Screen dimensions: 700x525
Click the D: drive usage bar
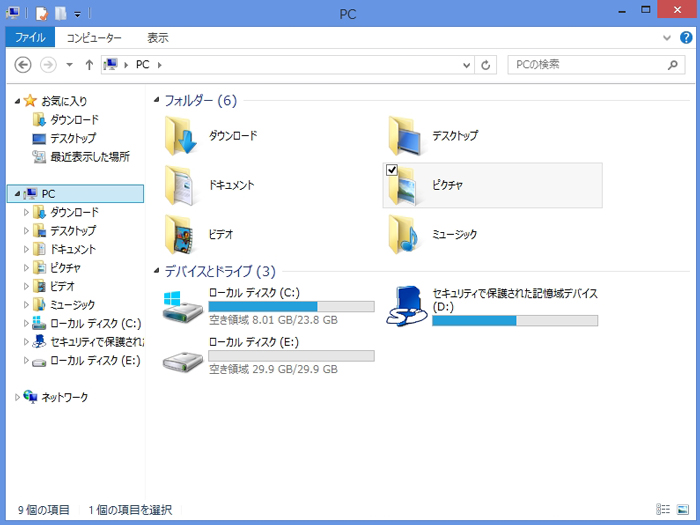tap(515, 321)
